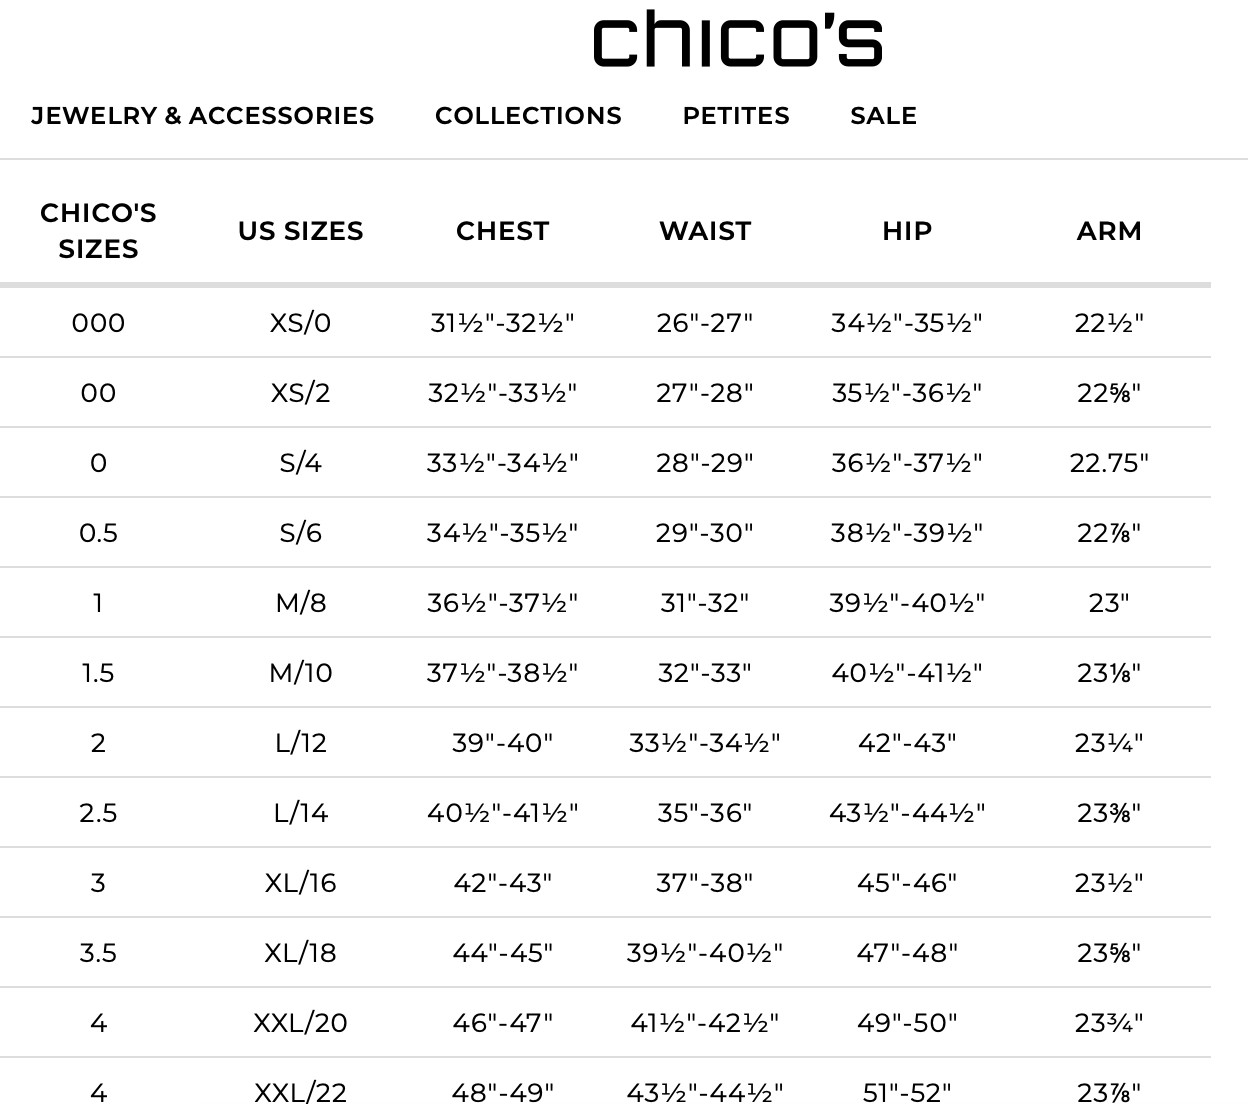This screenshot has width=1248, height=1104.
Task: Click the US Sizes column header
Action: tap(300, 231)
